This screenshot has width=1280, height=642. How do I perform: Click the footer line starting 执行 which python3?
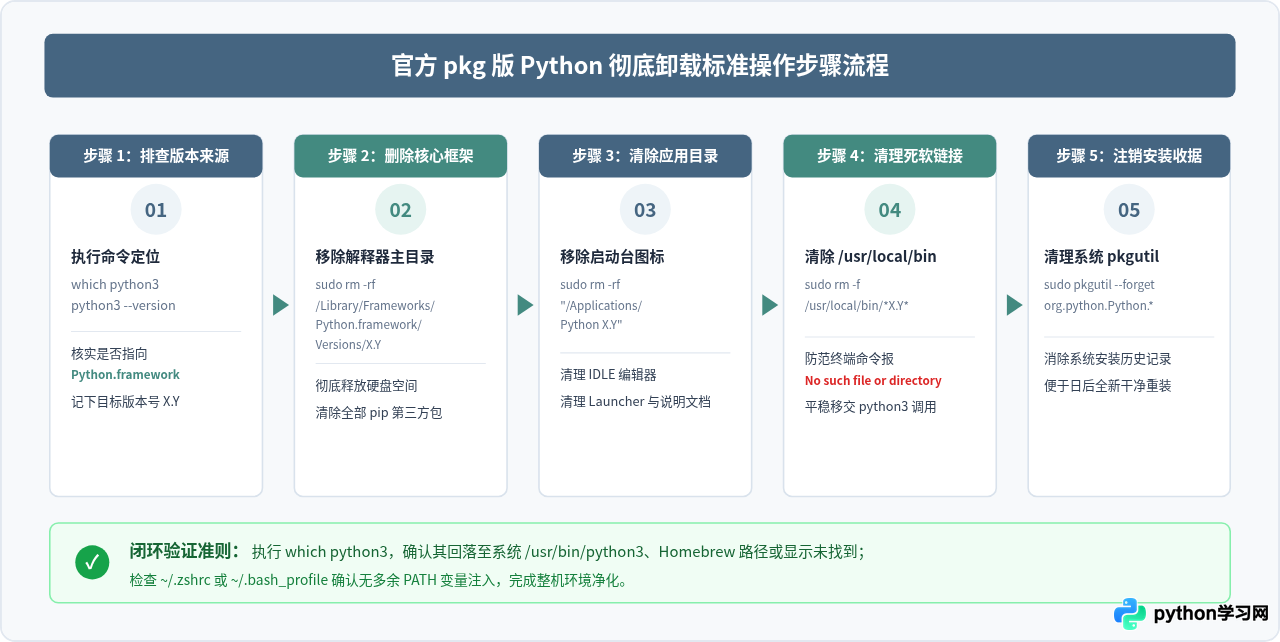[558, 552]
